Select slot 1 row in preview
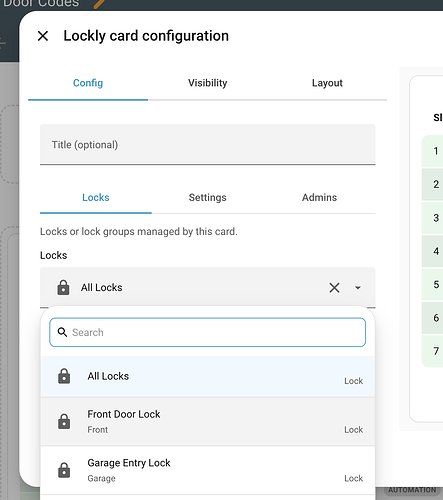 [433, 151]
